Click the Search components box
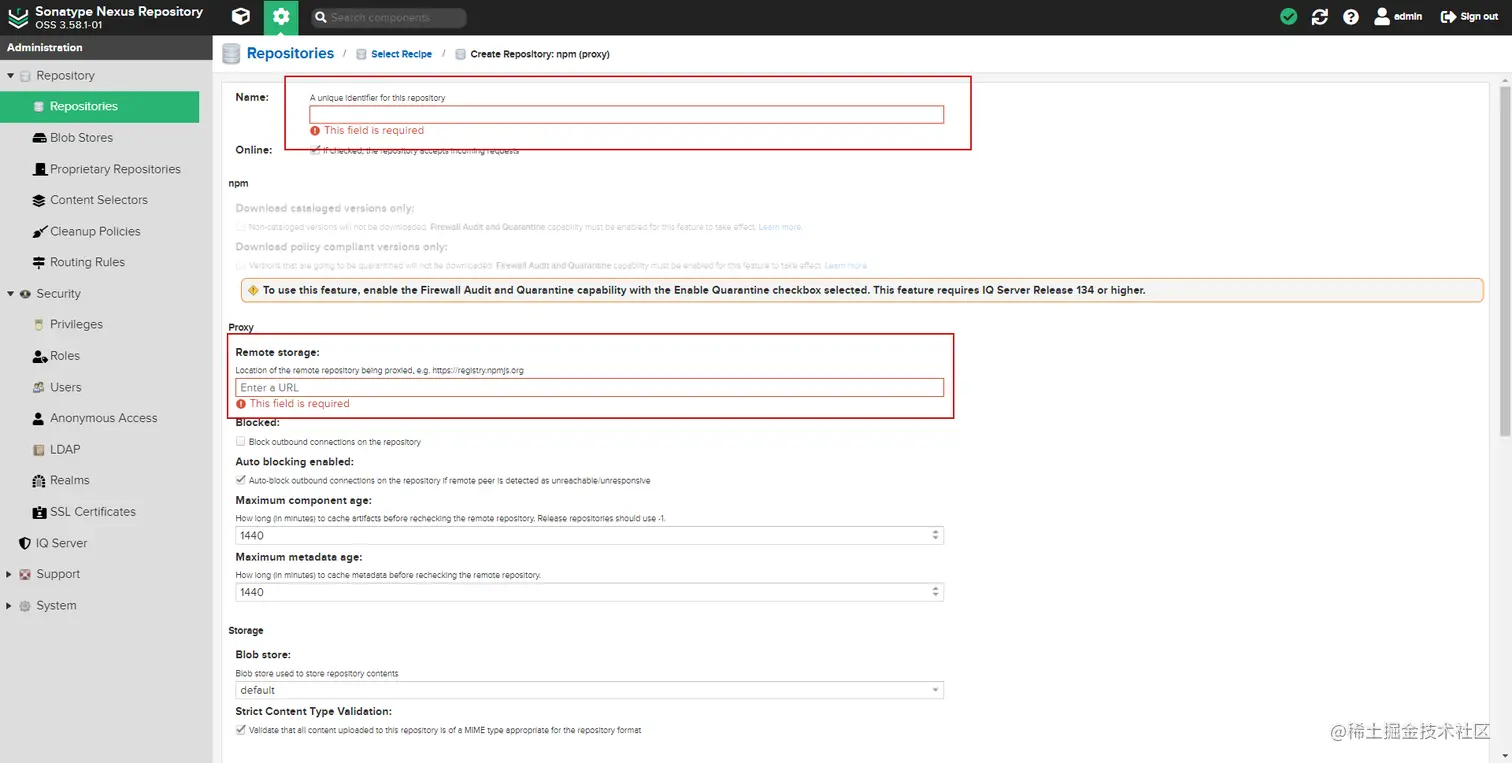This screenshot has height=763, width=1512. 387,17
